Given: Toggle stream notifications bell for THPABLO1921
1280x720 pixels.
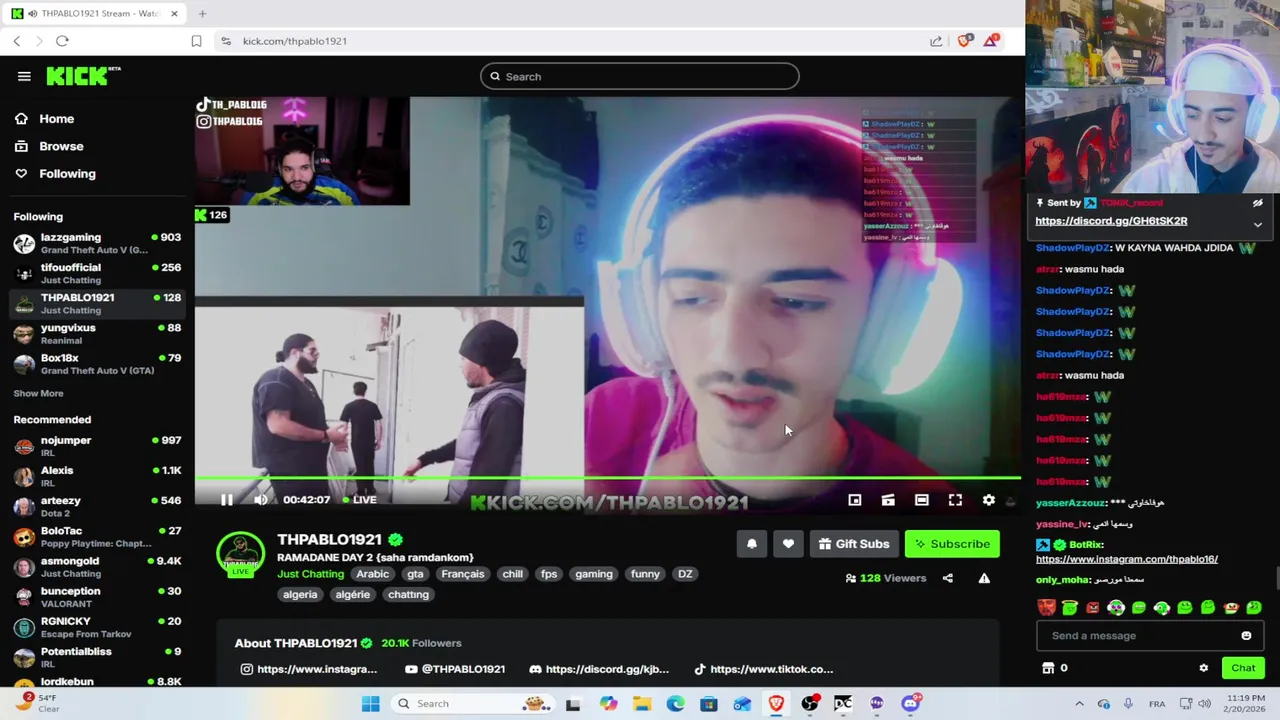Looking at the screenshot, I should (x=752, y=544).
